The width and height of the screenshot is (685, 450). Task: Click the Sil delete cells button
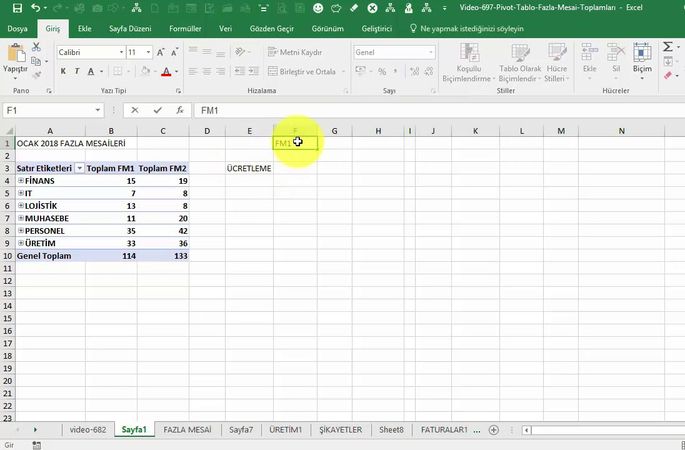click(x=616, y=62)
